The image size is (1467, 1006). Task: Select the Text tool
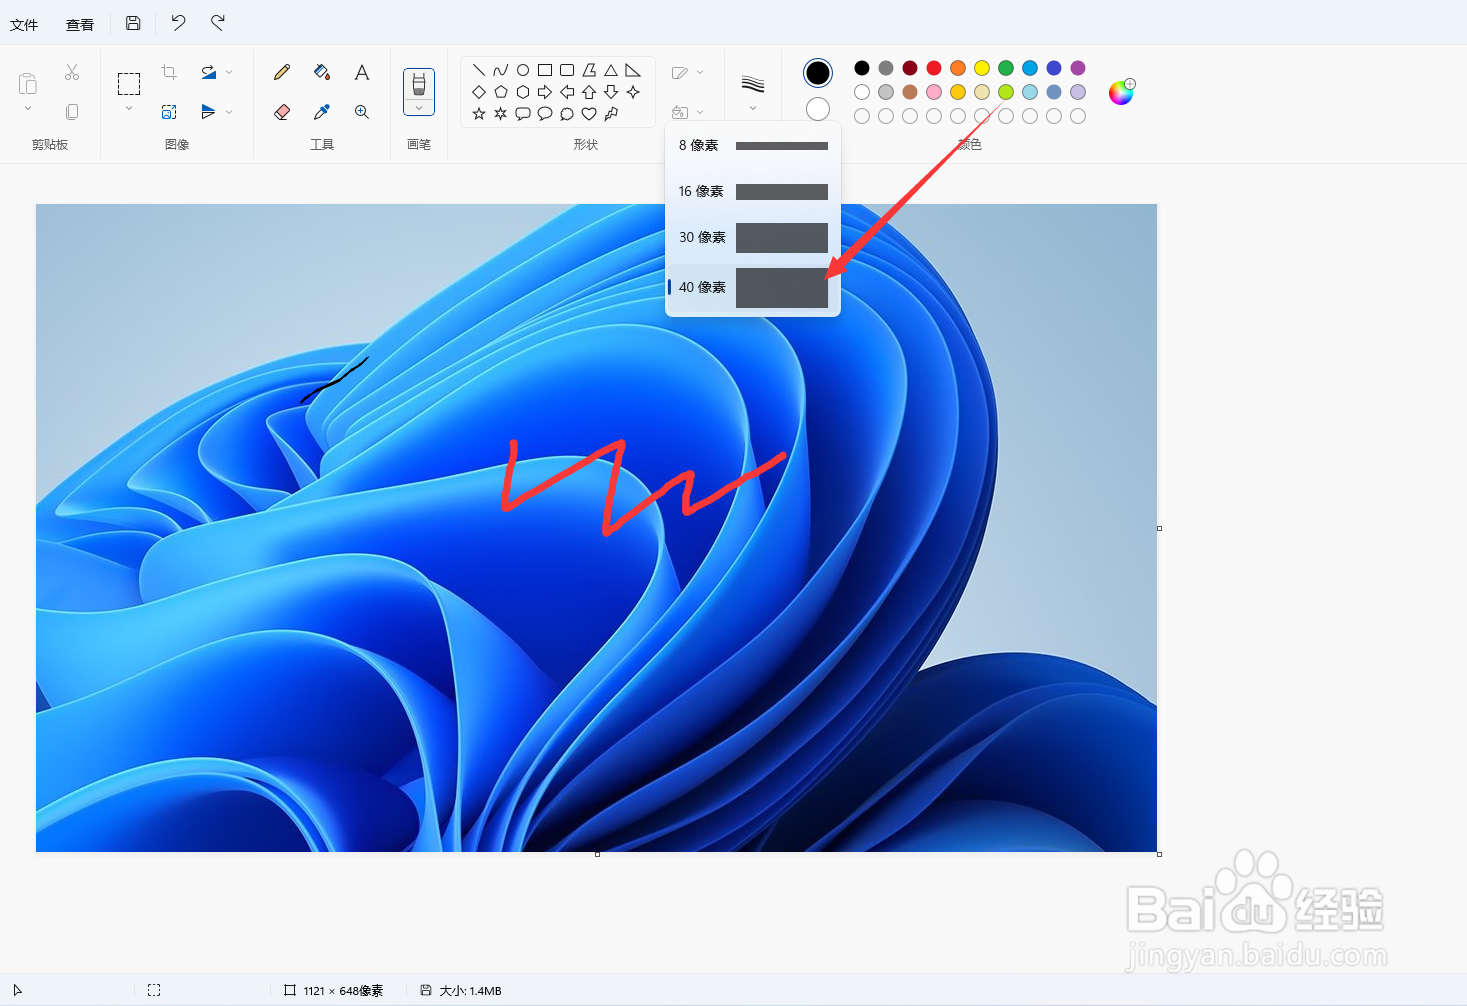362,72
